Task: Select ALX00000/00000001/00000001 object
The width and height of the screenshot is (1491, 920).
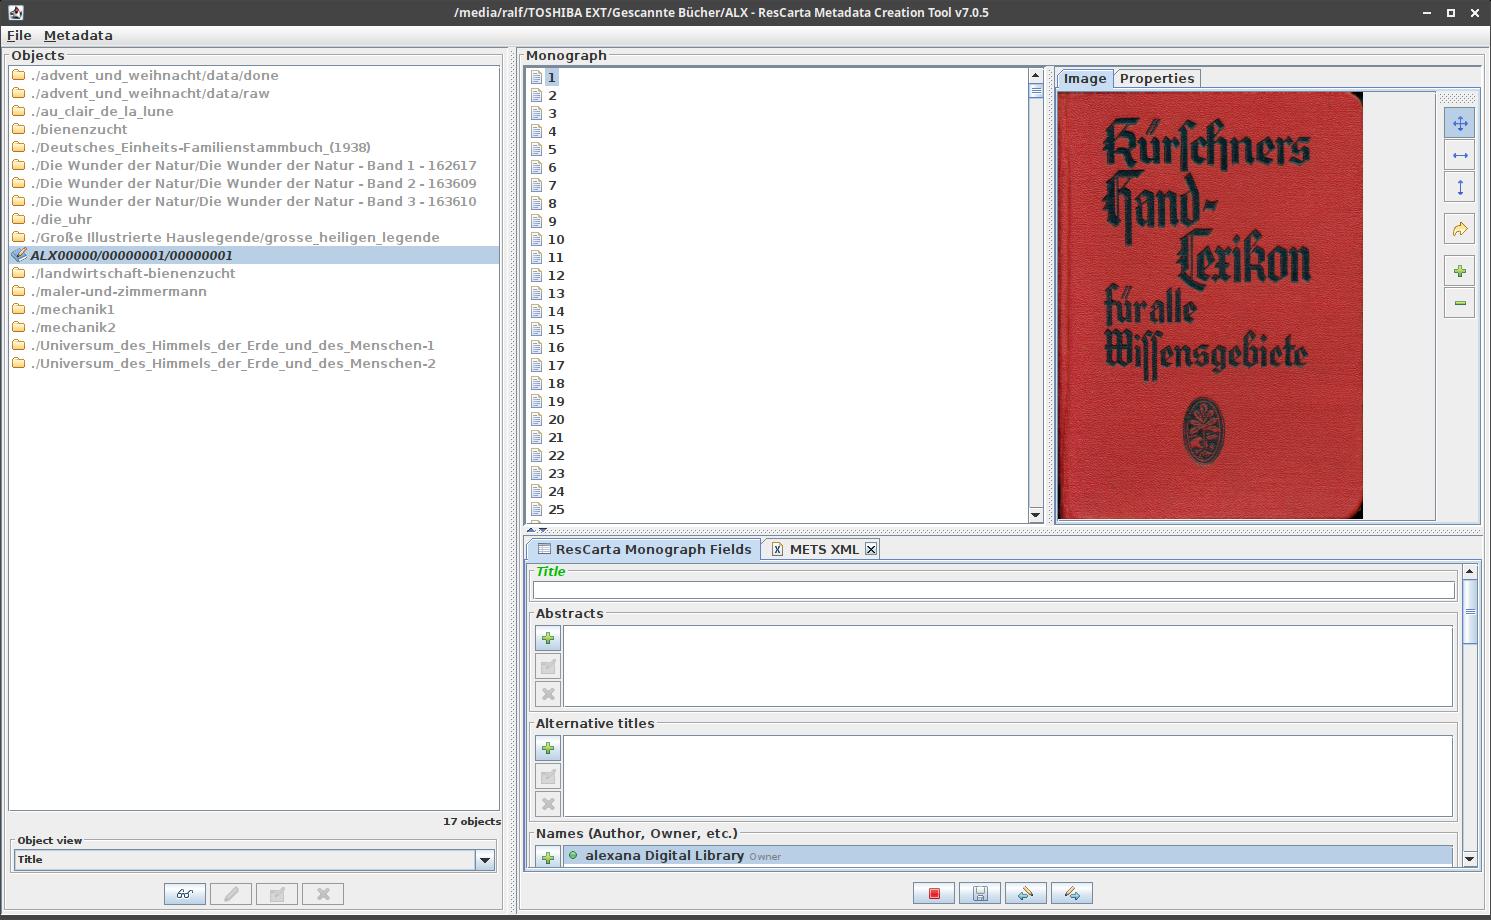Action: point(254,255)
